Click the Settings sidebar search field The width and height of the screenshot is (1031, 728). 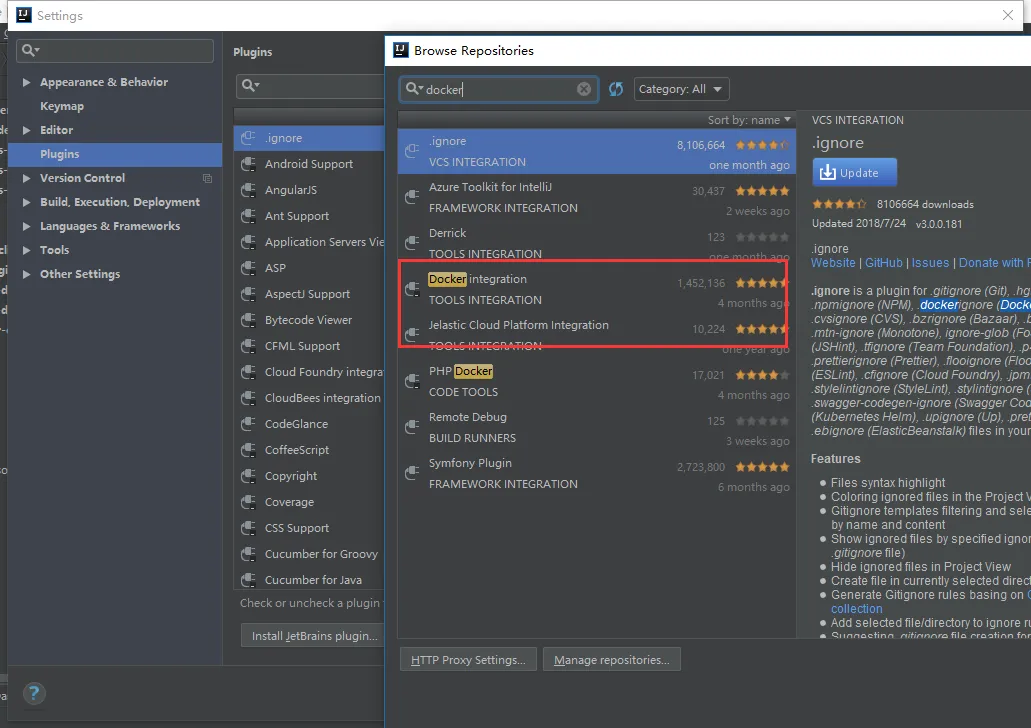click(115, 51)
